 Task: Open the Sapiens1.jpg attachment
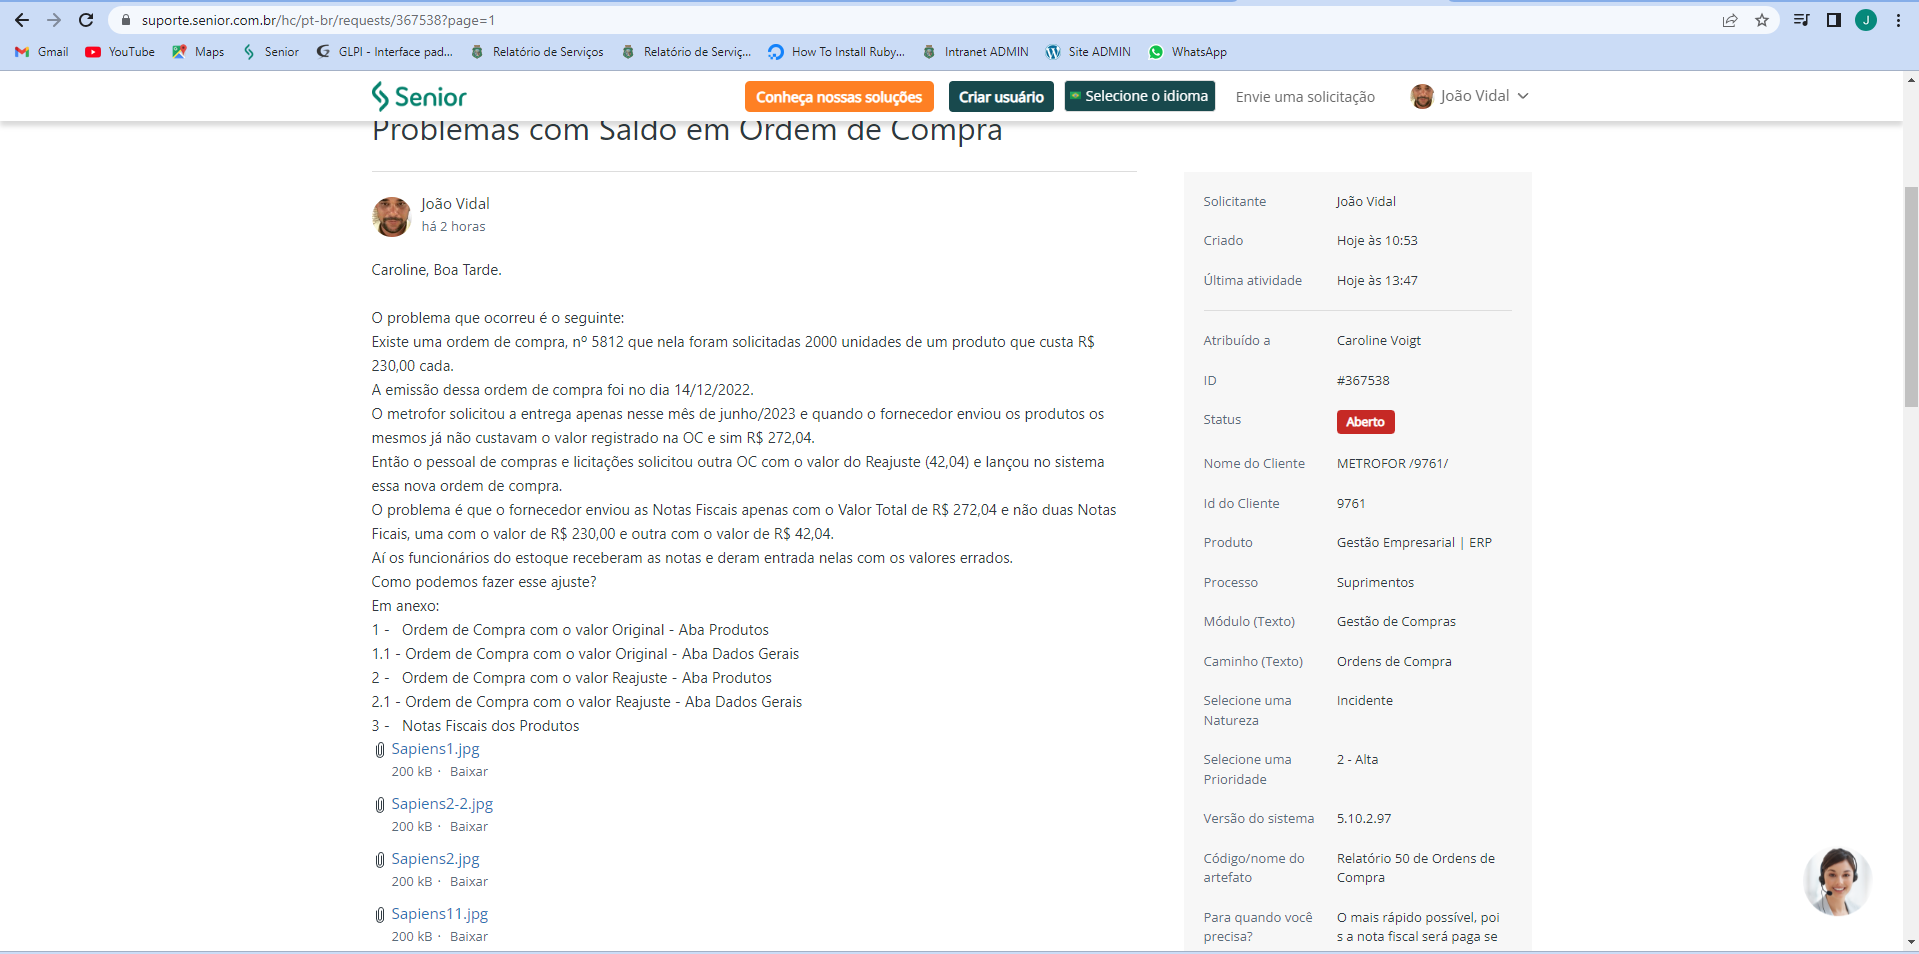click(x=435, y=749)
